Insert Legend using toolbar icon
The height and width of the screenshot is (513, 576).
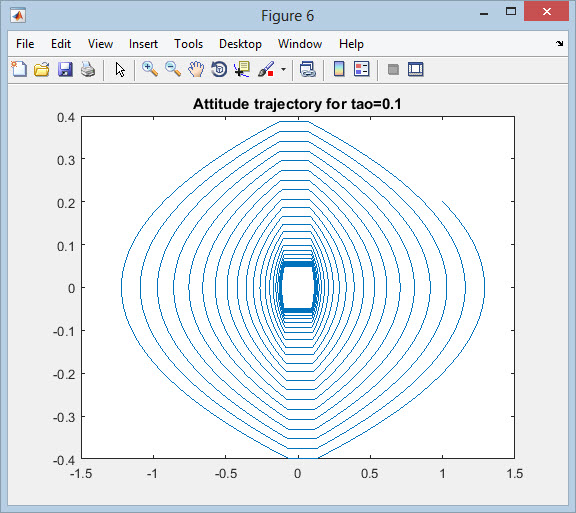click(x=362, y=69)
